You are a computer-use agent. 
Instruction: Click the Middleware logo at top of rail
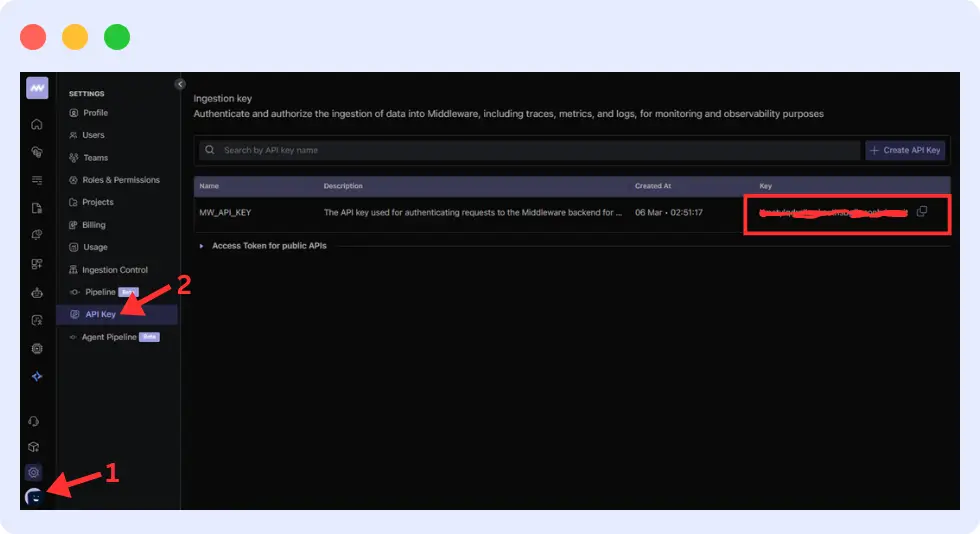(x=37, y=88)
